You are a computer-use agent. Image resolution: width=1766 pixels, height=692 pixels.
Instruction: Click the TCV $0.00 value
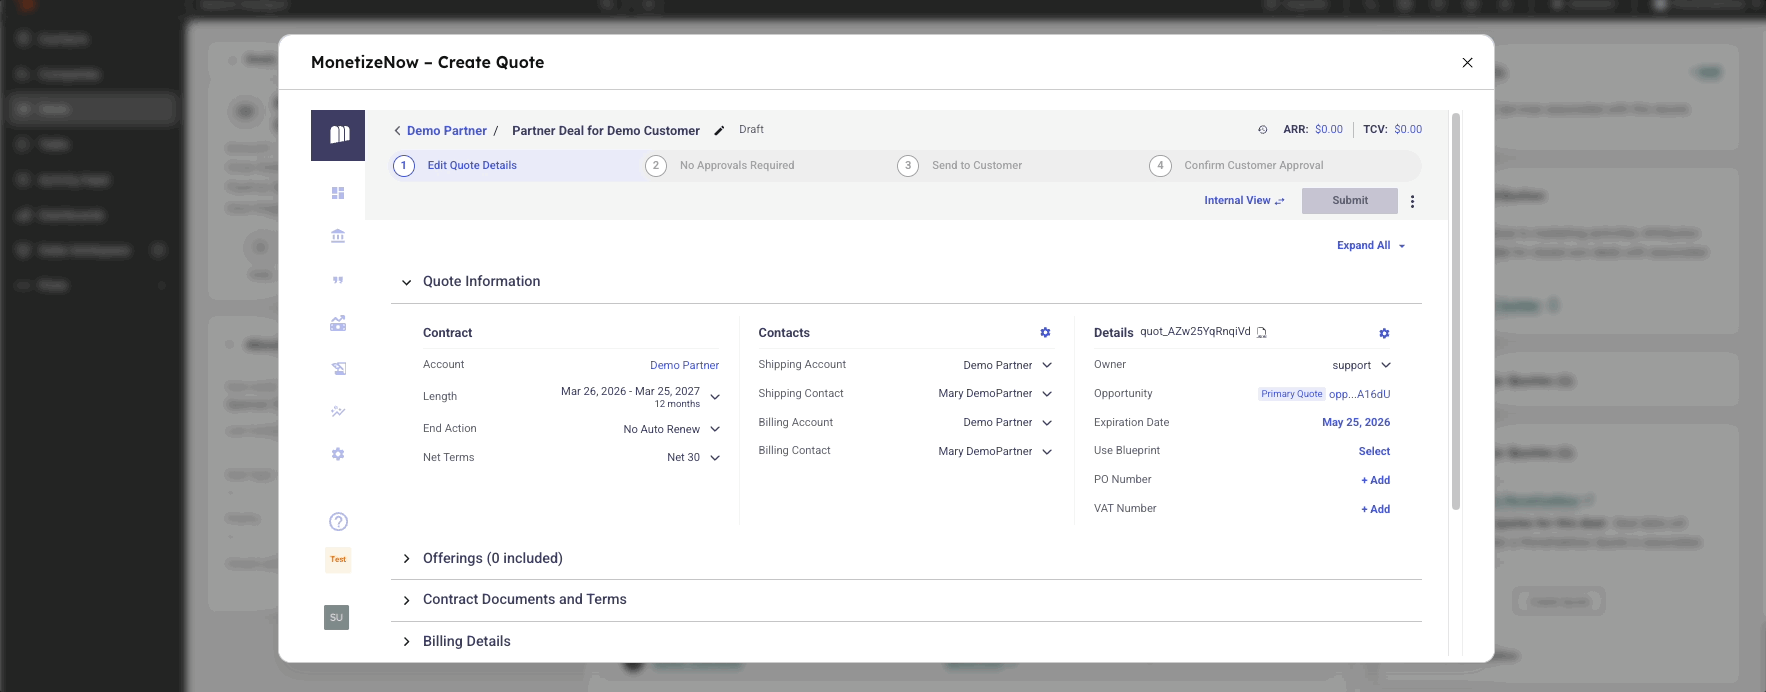point(1408,130)
